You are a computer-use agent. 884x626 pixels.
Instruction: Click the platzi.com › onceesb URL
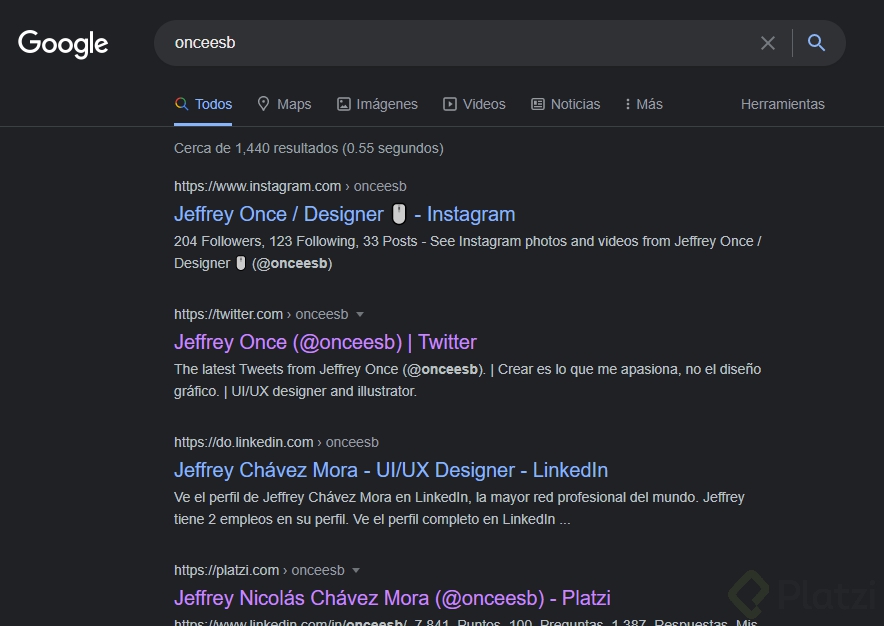pyautogui.click(x=259, y=571)
